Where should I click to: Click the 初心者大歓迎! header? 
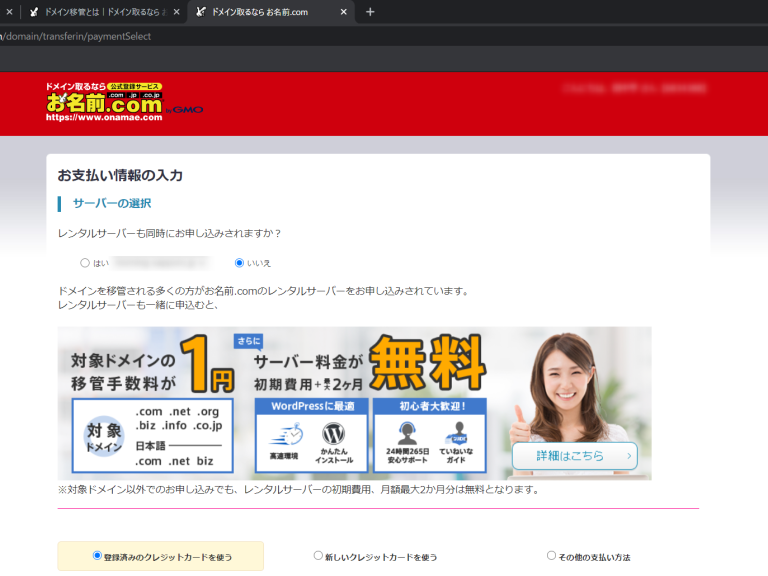pyautogui.click(x=431, y=406)
